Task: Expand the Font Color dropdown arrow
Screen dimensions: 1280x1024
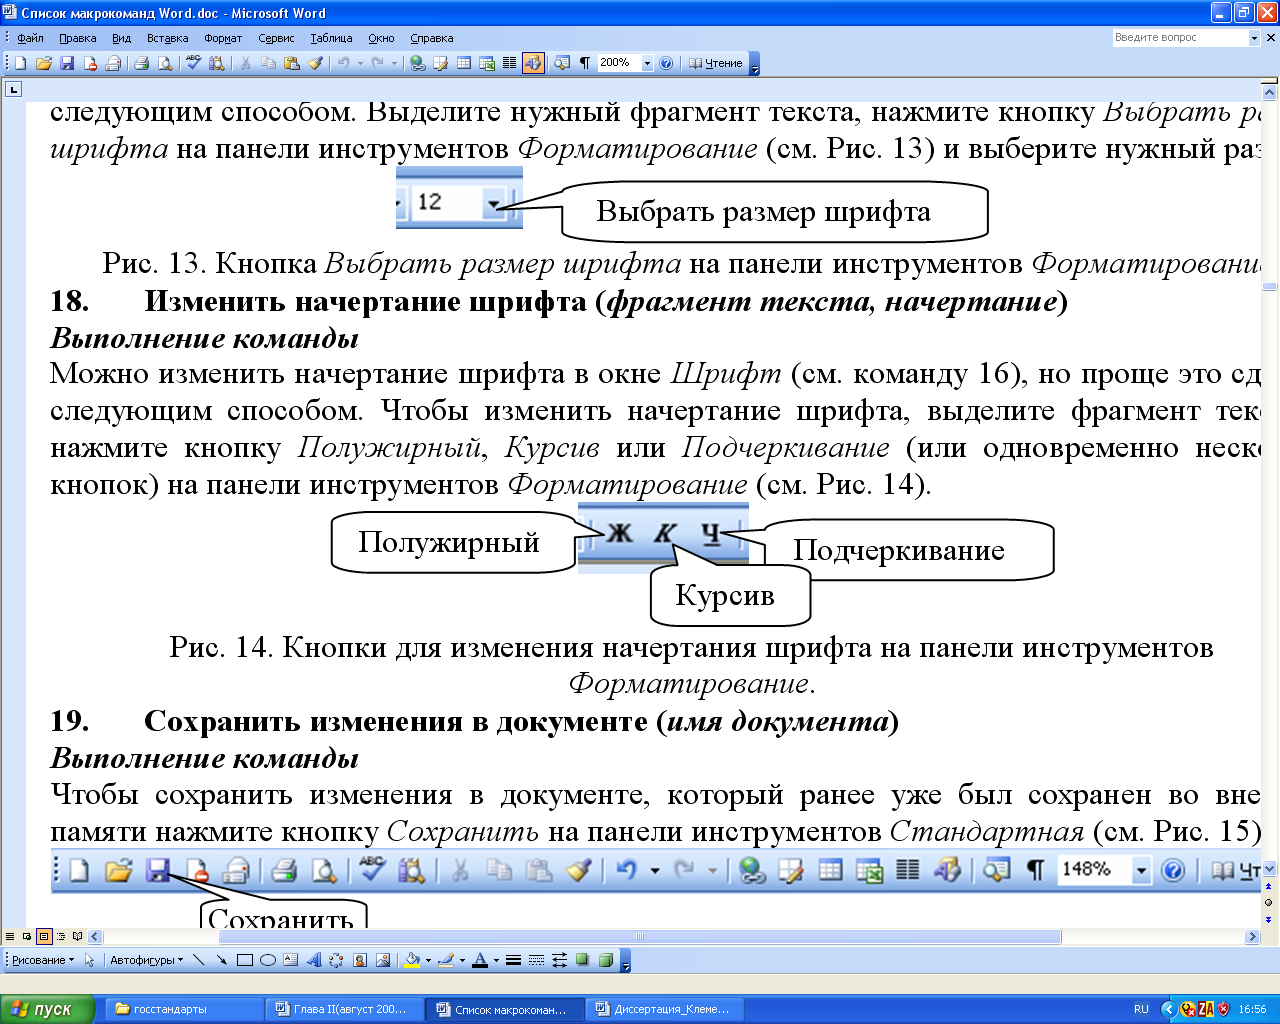Action: 496,960
